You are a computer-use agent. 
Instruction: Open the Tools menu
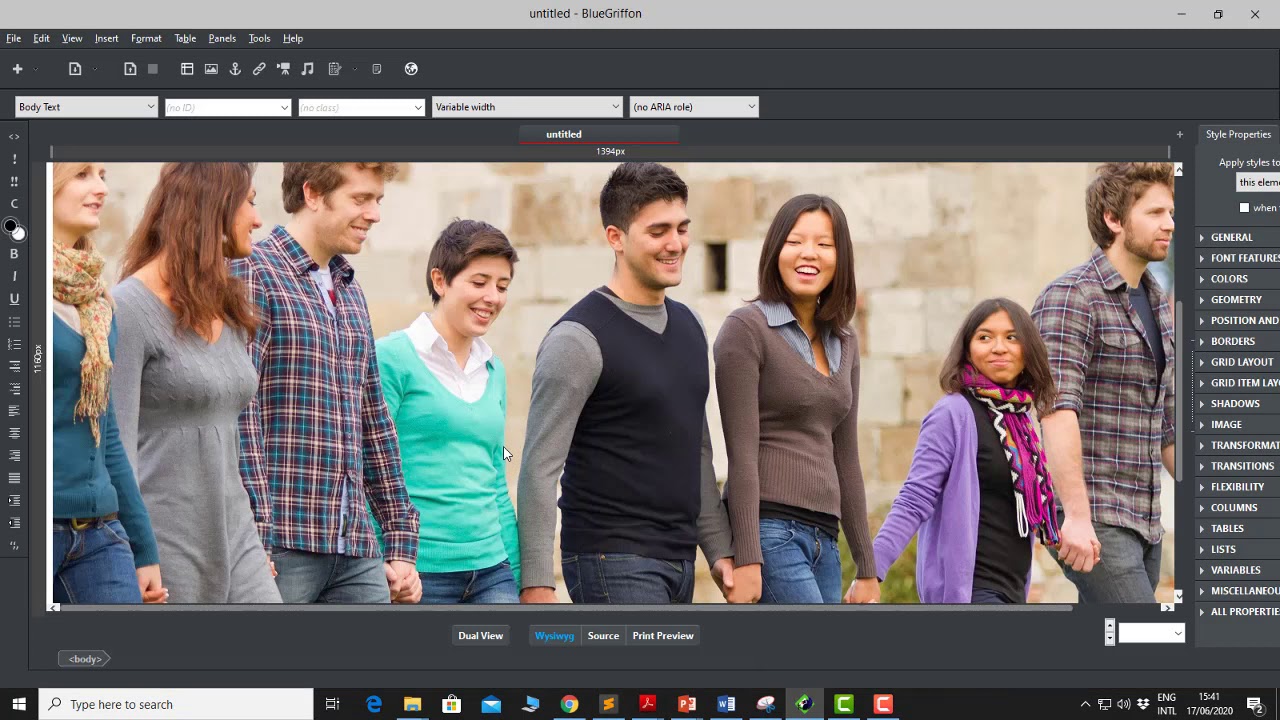click(x=259, y=38)
